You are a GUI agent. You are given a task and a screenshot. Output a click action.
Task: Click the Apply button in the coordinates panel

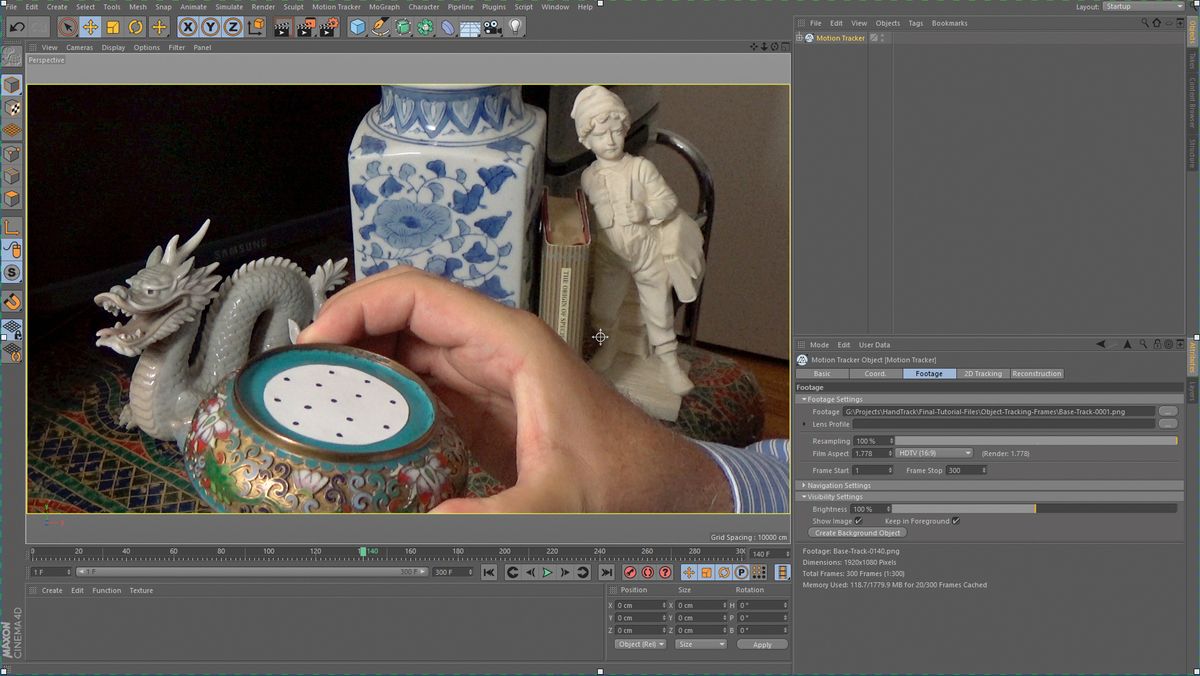(762, 644)
